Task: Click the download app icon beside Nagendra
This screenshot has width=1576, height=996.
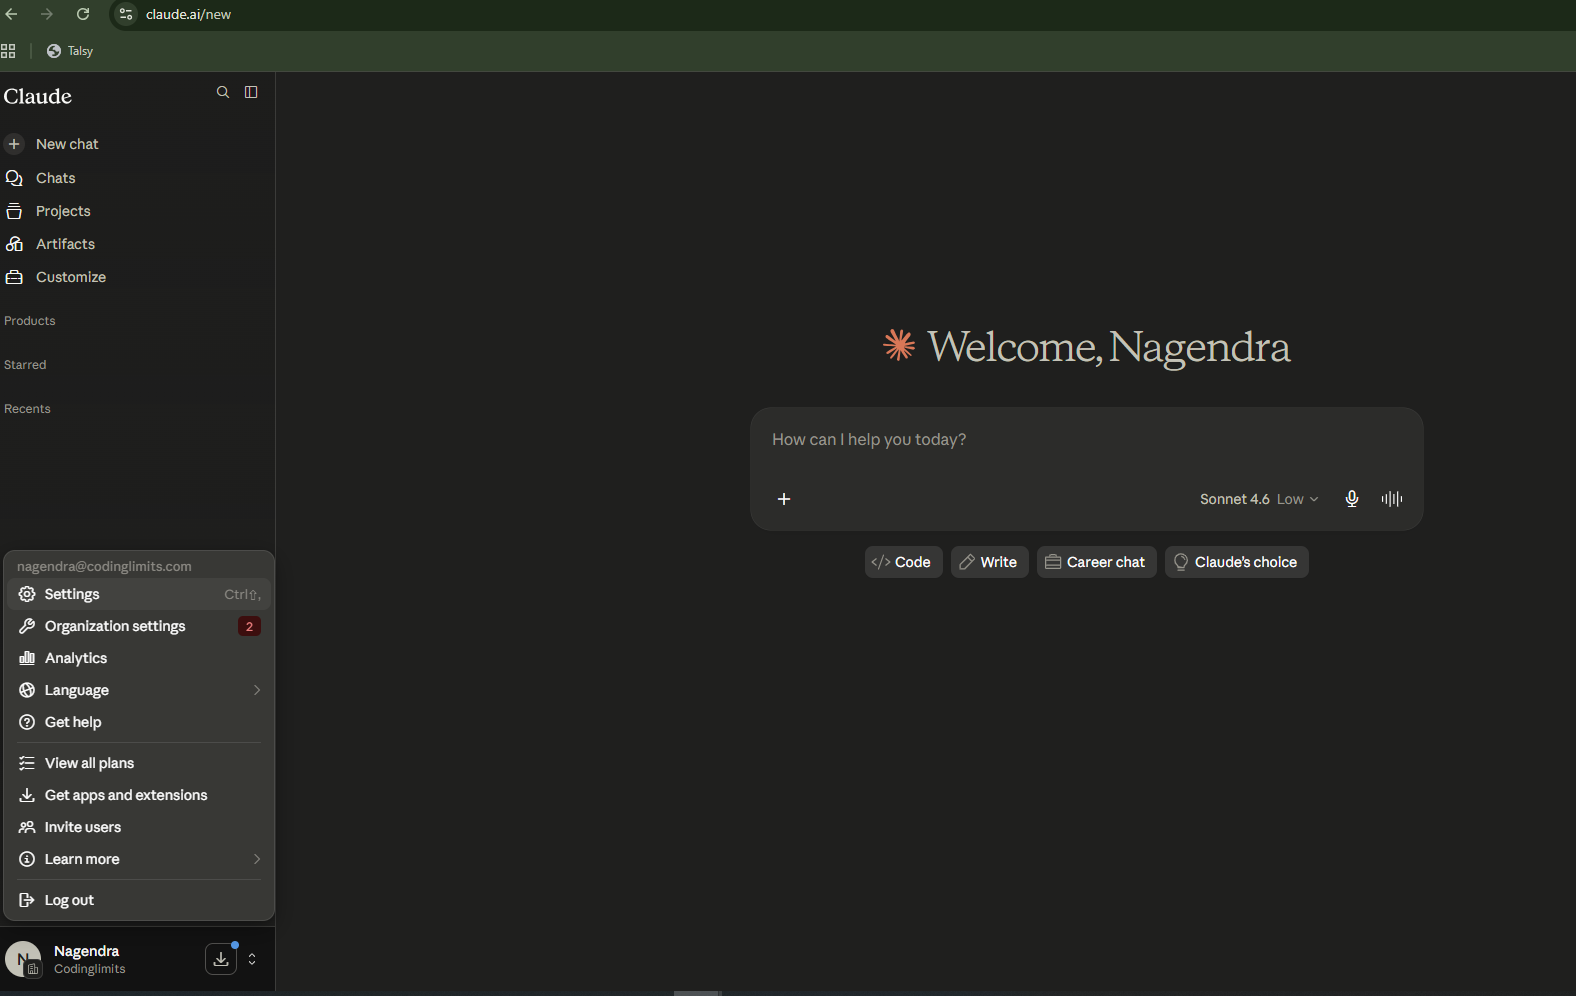Action: (x=221, y=959)
